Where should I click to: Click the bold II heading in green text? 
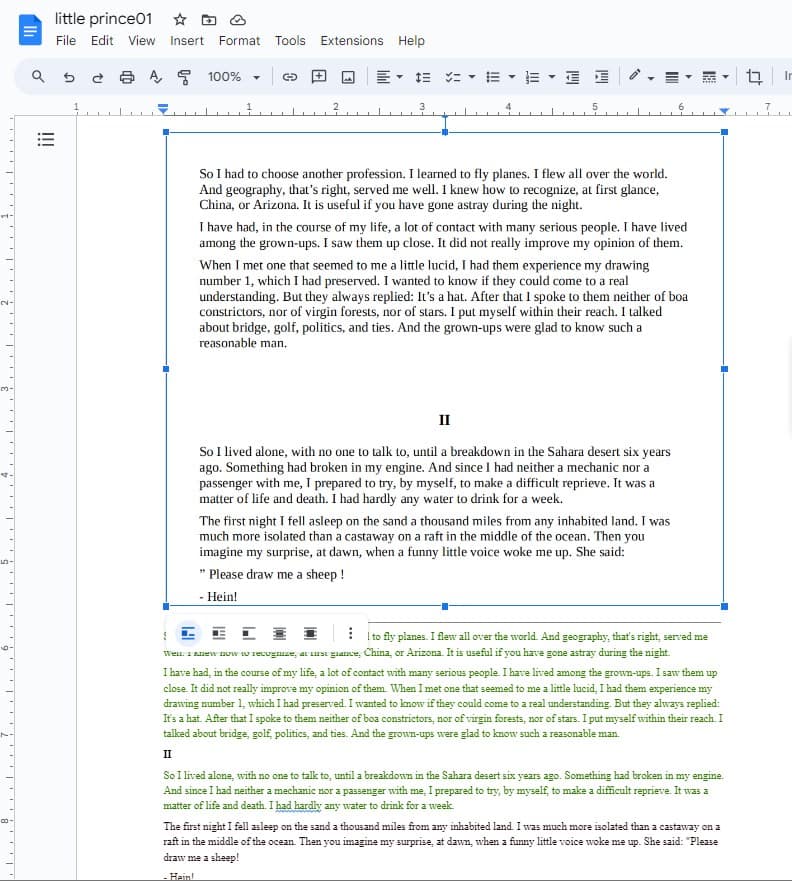click(x=167, y=754)
